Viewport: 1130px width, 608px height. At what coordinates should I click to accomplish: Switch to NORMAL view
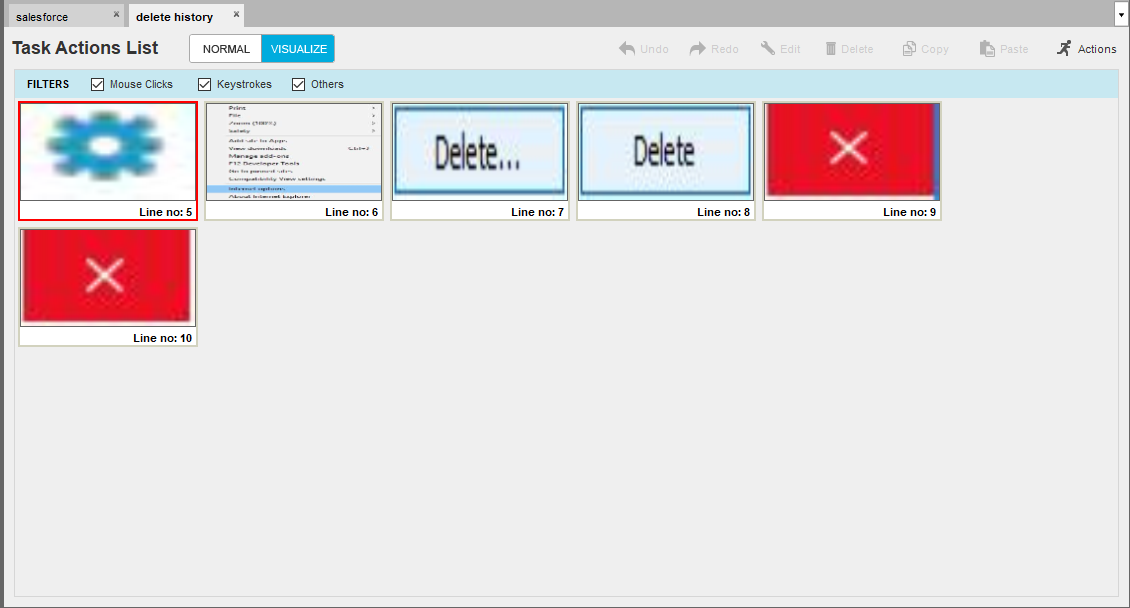pyautogui.click(x=226, y=49)
